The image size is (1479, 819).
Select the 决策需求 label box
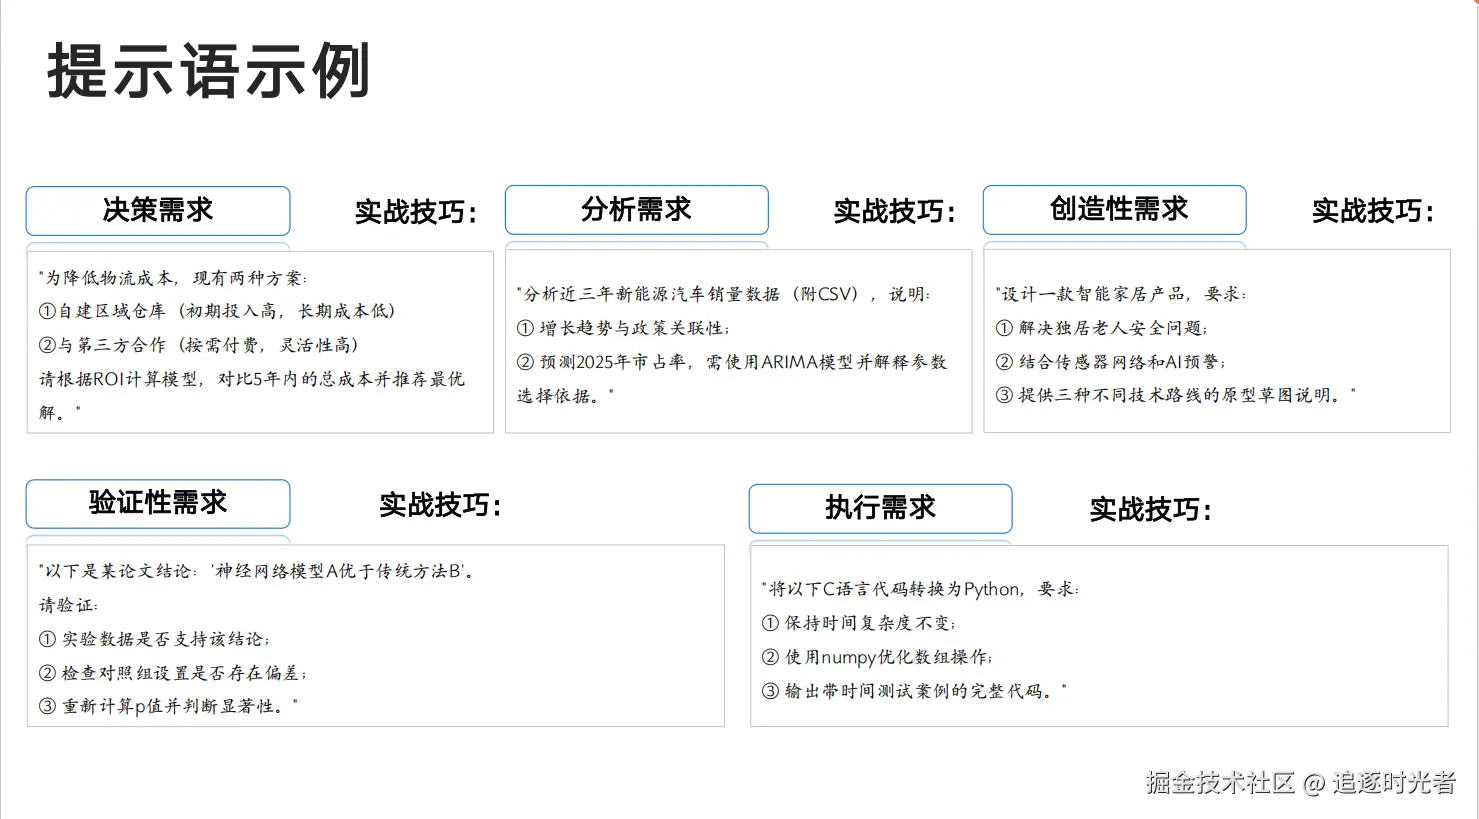point(158,211)
